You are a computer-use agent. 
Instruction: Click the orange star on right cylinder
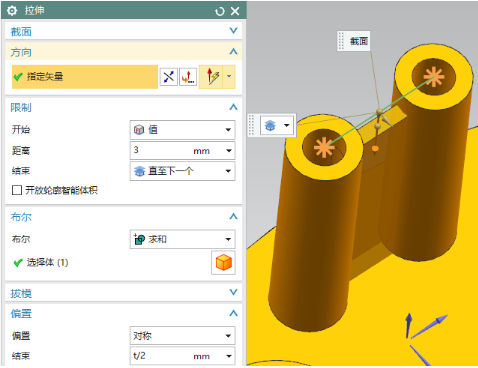(x=434, y=77)
